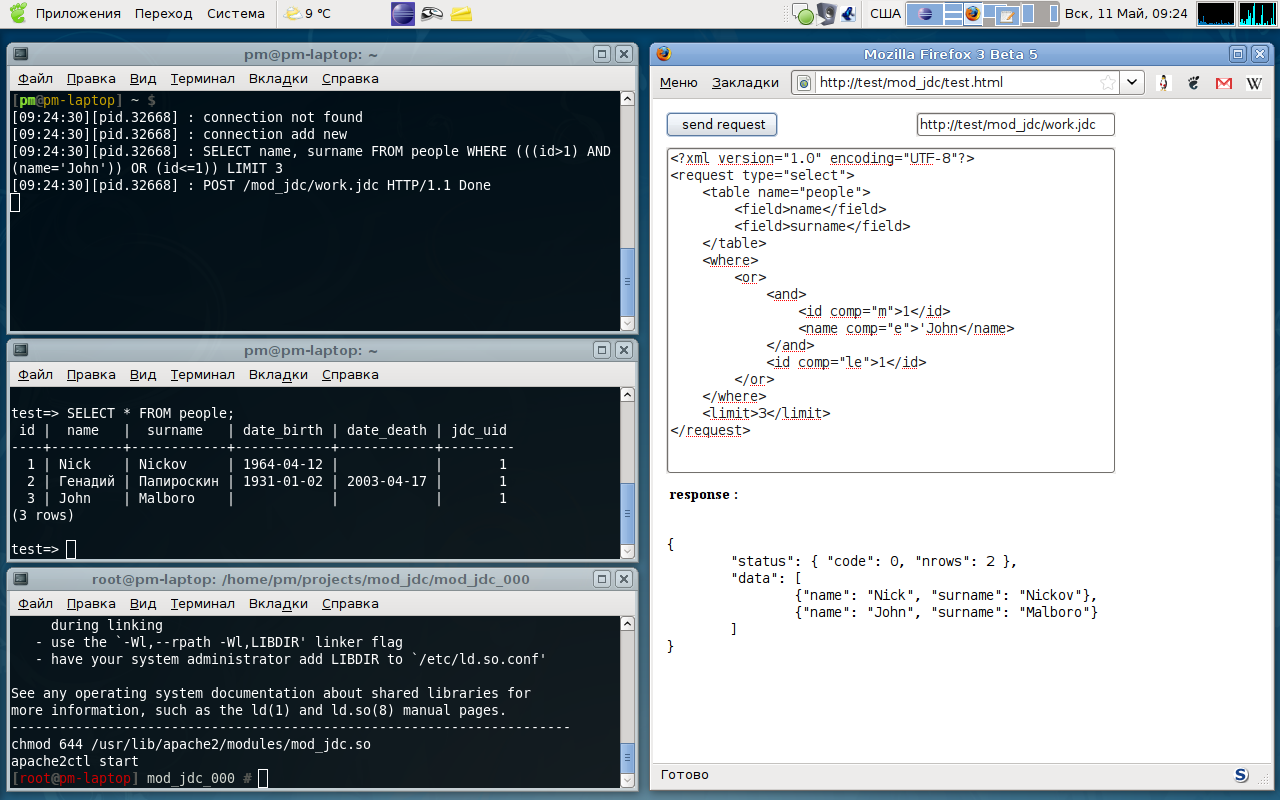
Task: Click the blue system monitor graph applet
Action: click(1215, 13)
